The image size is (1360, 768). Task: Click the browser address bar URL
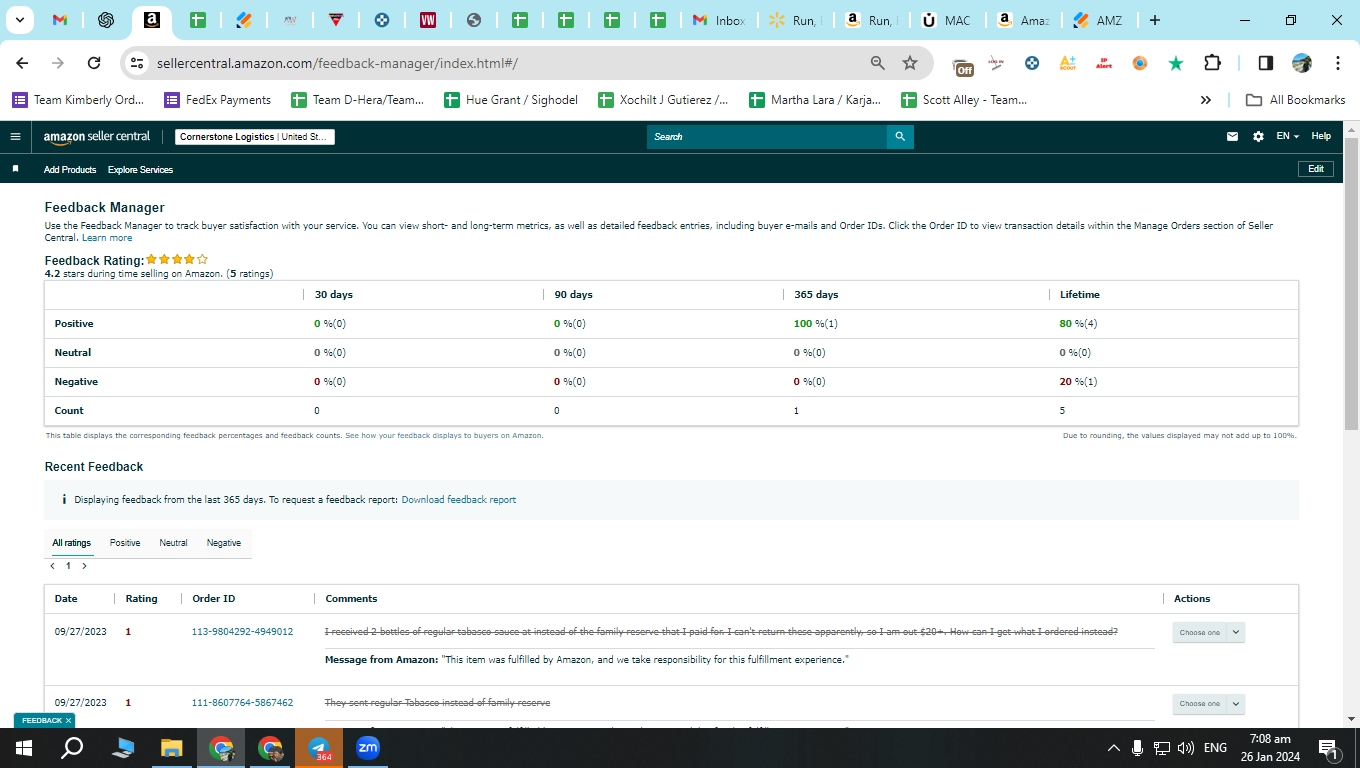click(x=337, y=63)
